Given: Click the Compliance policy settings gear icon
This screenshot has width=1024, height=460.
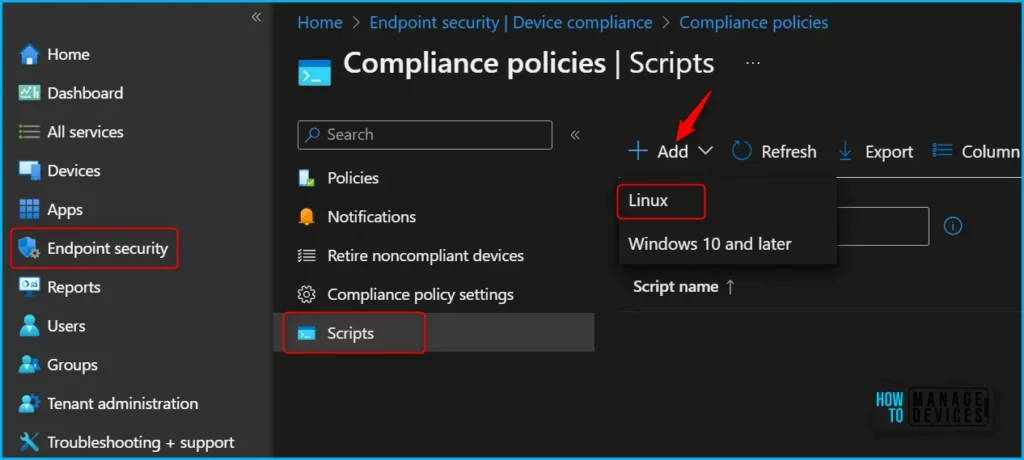Looking at the screenshot, I should 306,294.
